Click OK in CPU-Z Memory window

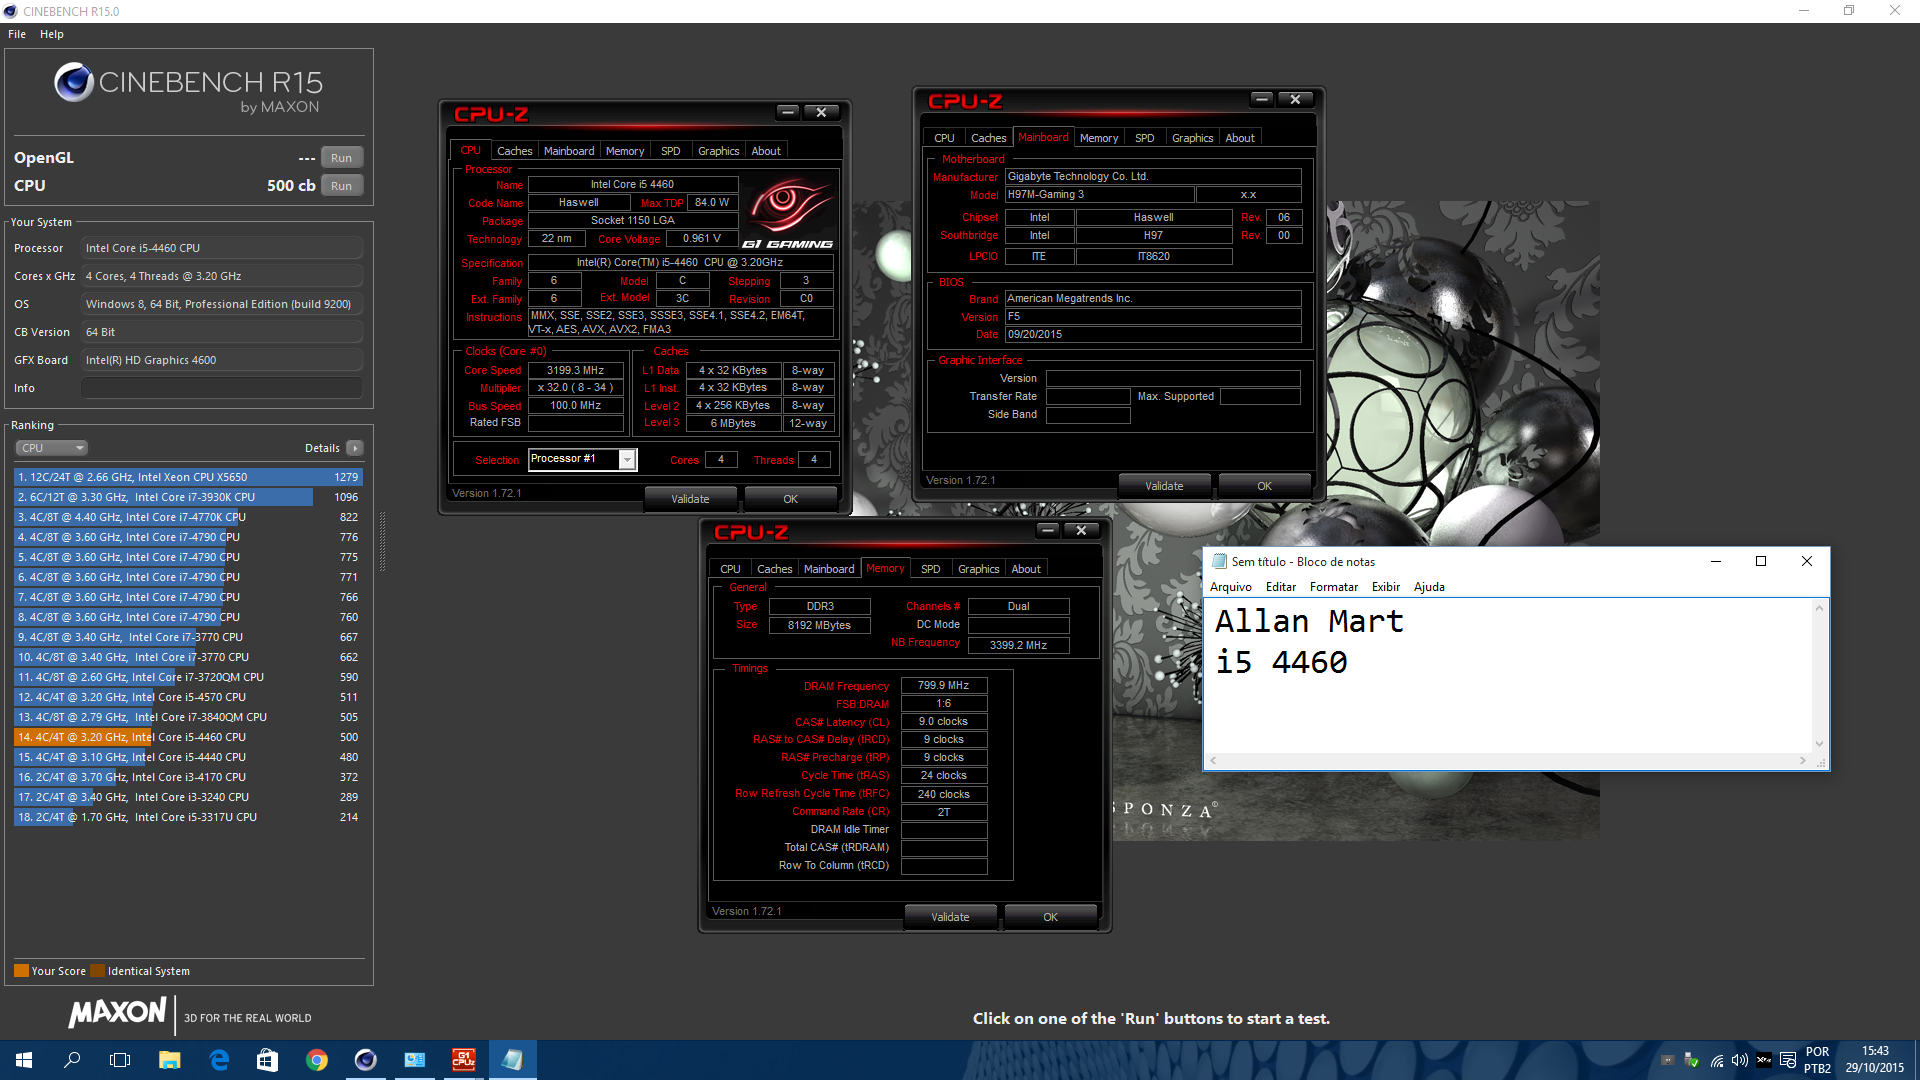pyautogui.click(x=1050, y=917)
